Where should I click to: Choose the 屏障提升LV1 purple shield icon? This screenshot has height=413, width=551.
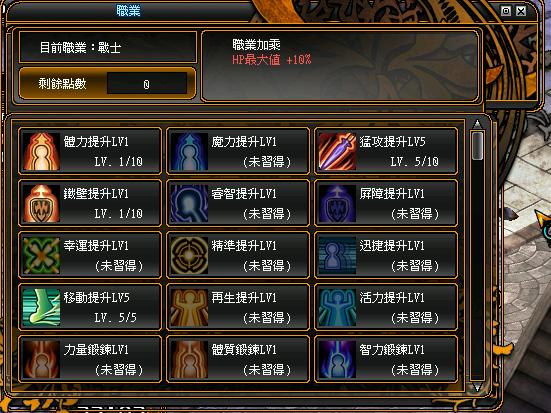337,204
